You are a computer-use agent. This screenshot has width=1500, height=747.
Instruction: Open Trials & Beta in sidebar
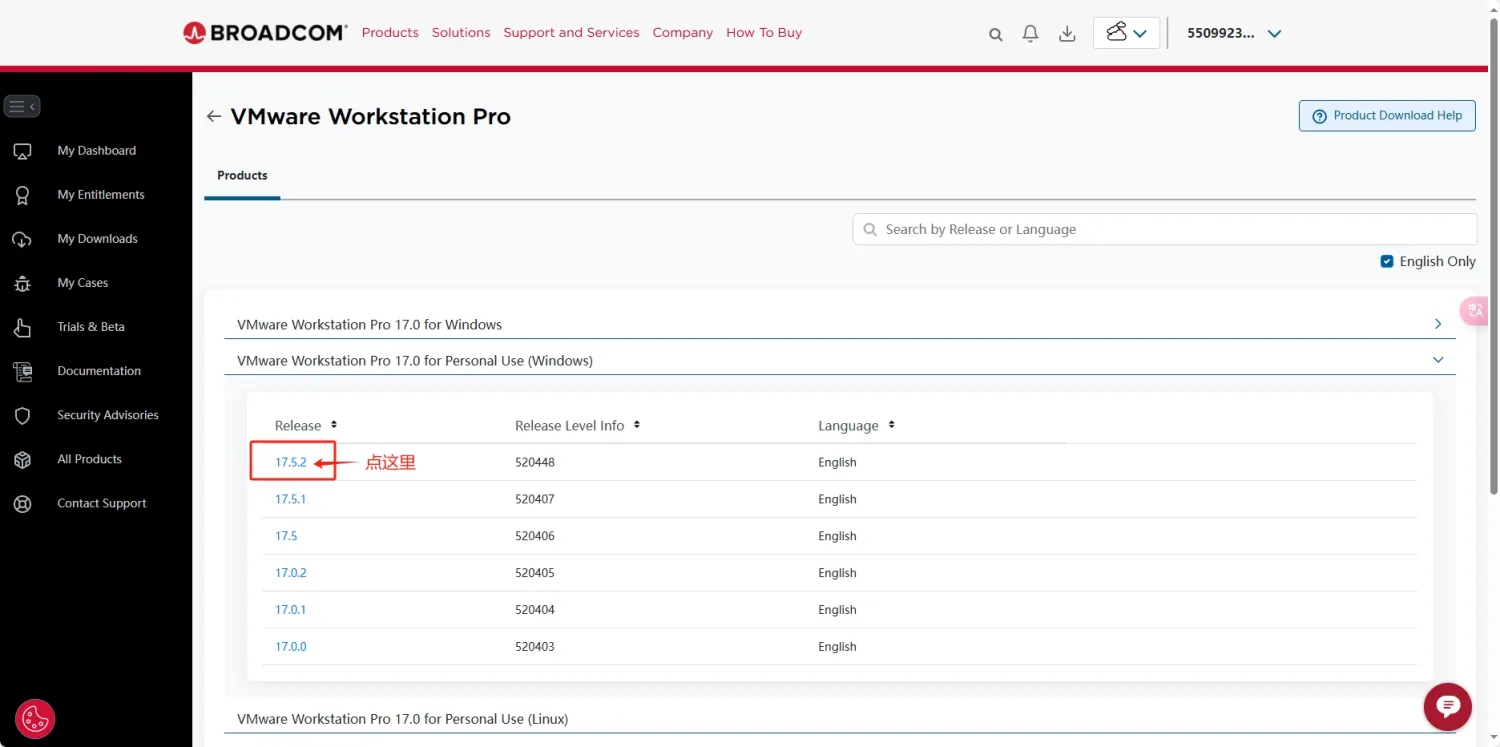[91, 327]
